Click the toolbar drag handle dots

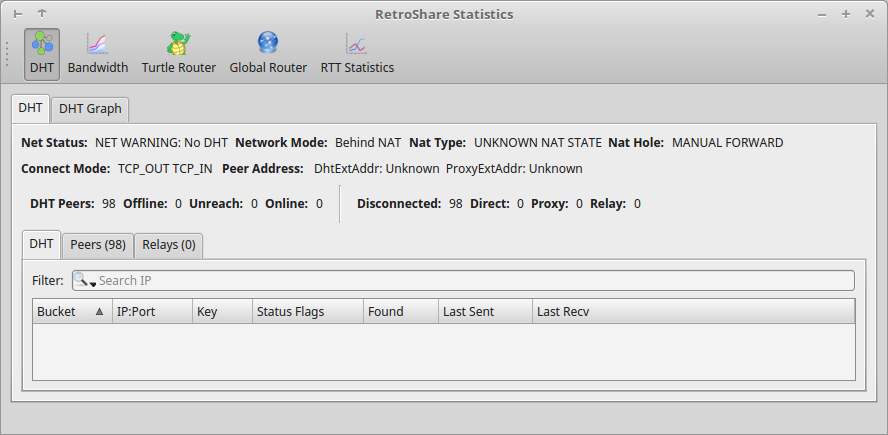click(7, 54)
